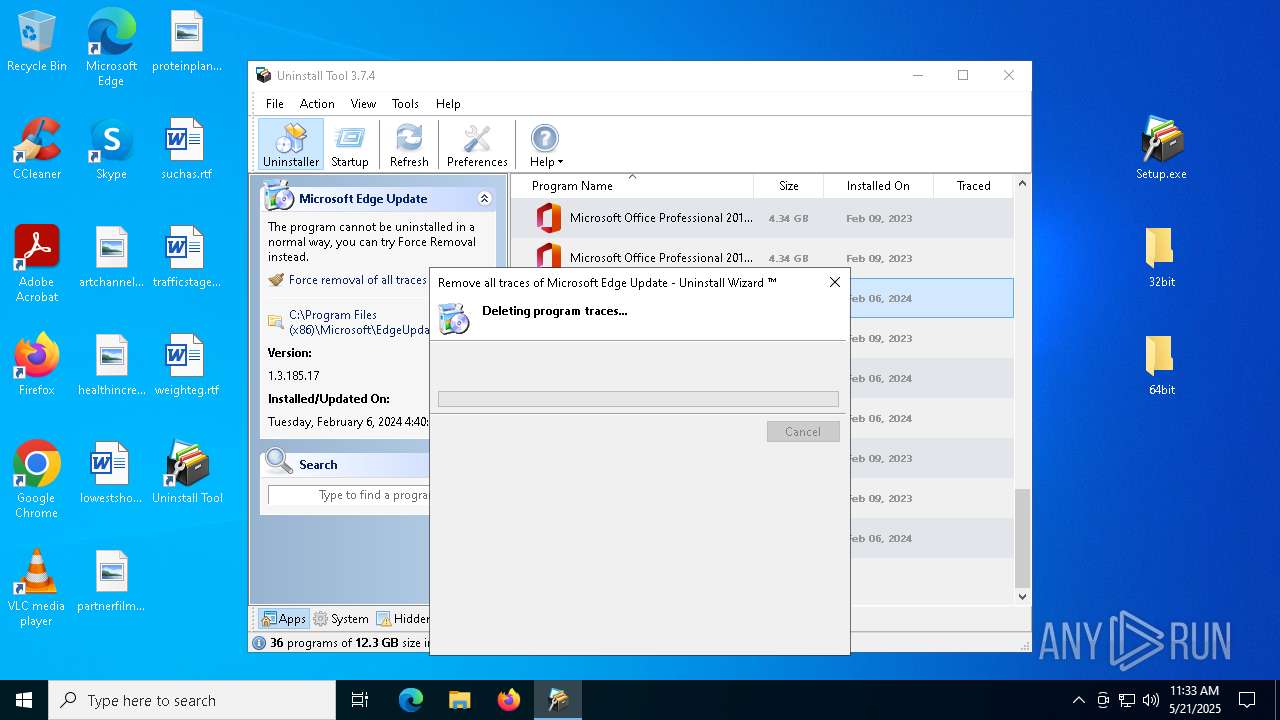Image resolution: width=1280 pixels, height=720 pixels.
Task: Select the healthincre image file
Action: pyautogui.click(x=111, y=366)
